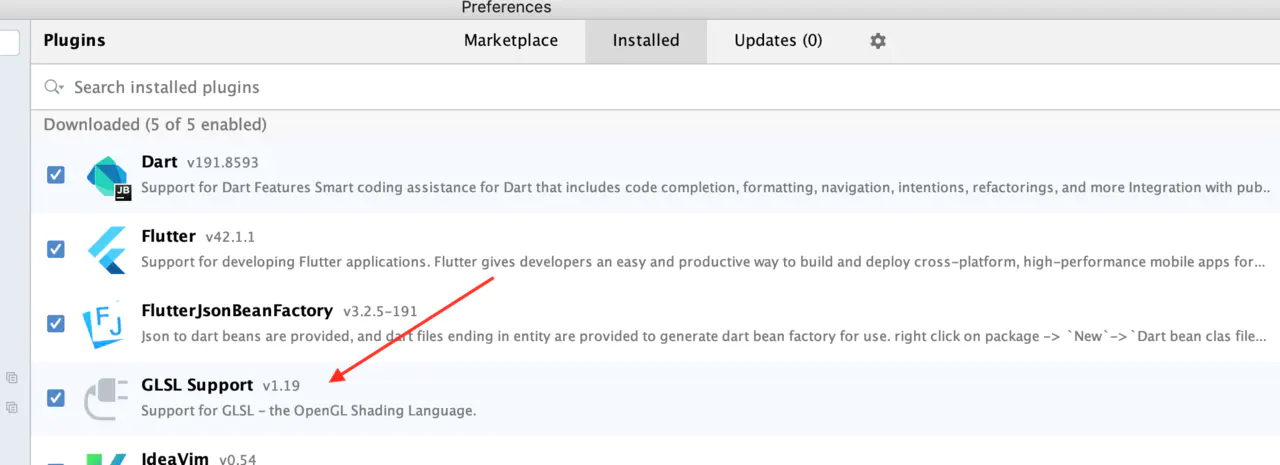This screenshot has width=1280, height=465.
Task: Disable the Flutter plugin checkbox
Action: (x=56, y=249)
